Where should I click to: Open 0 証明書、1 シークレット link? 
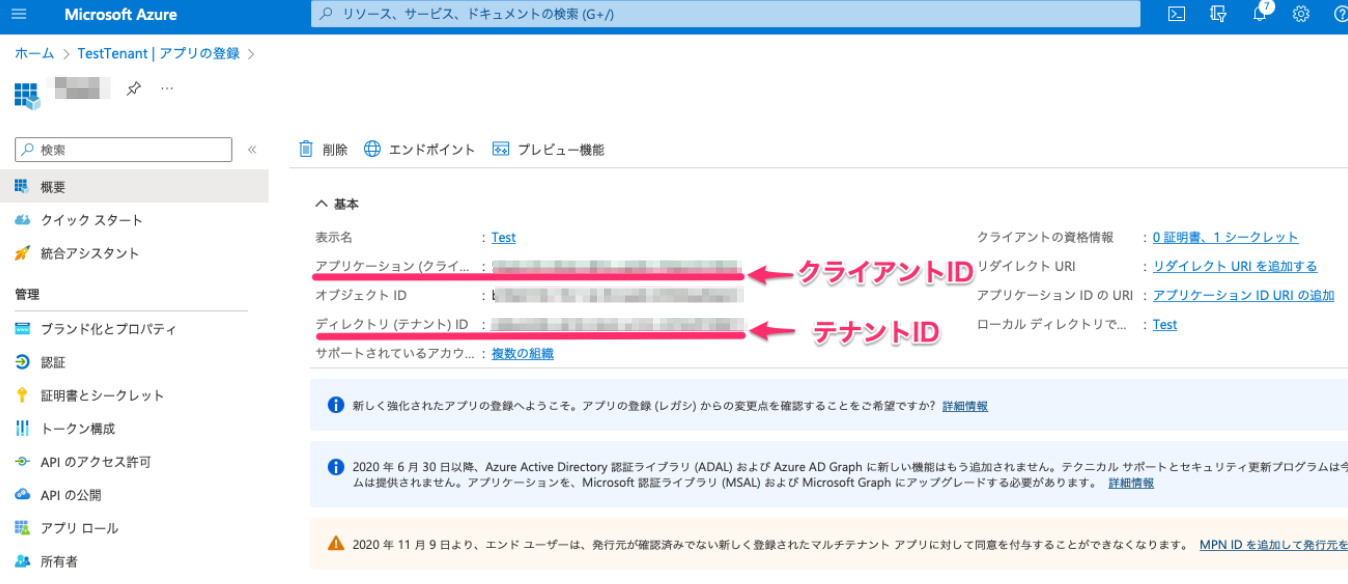(1225, 238)
